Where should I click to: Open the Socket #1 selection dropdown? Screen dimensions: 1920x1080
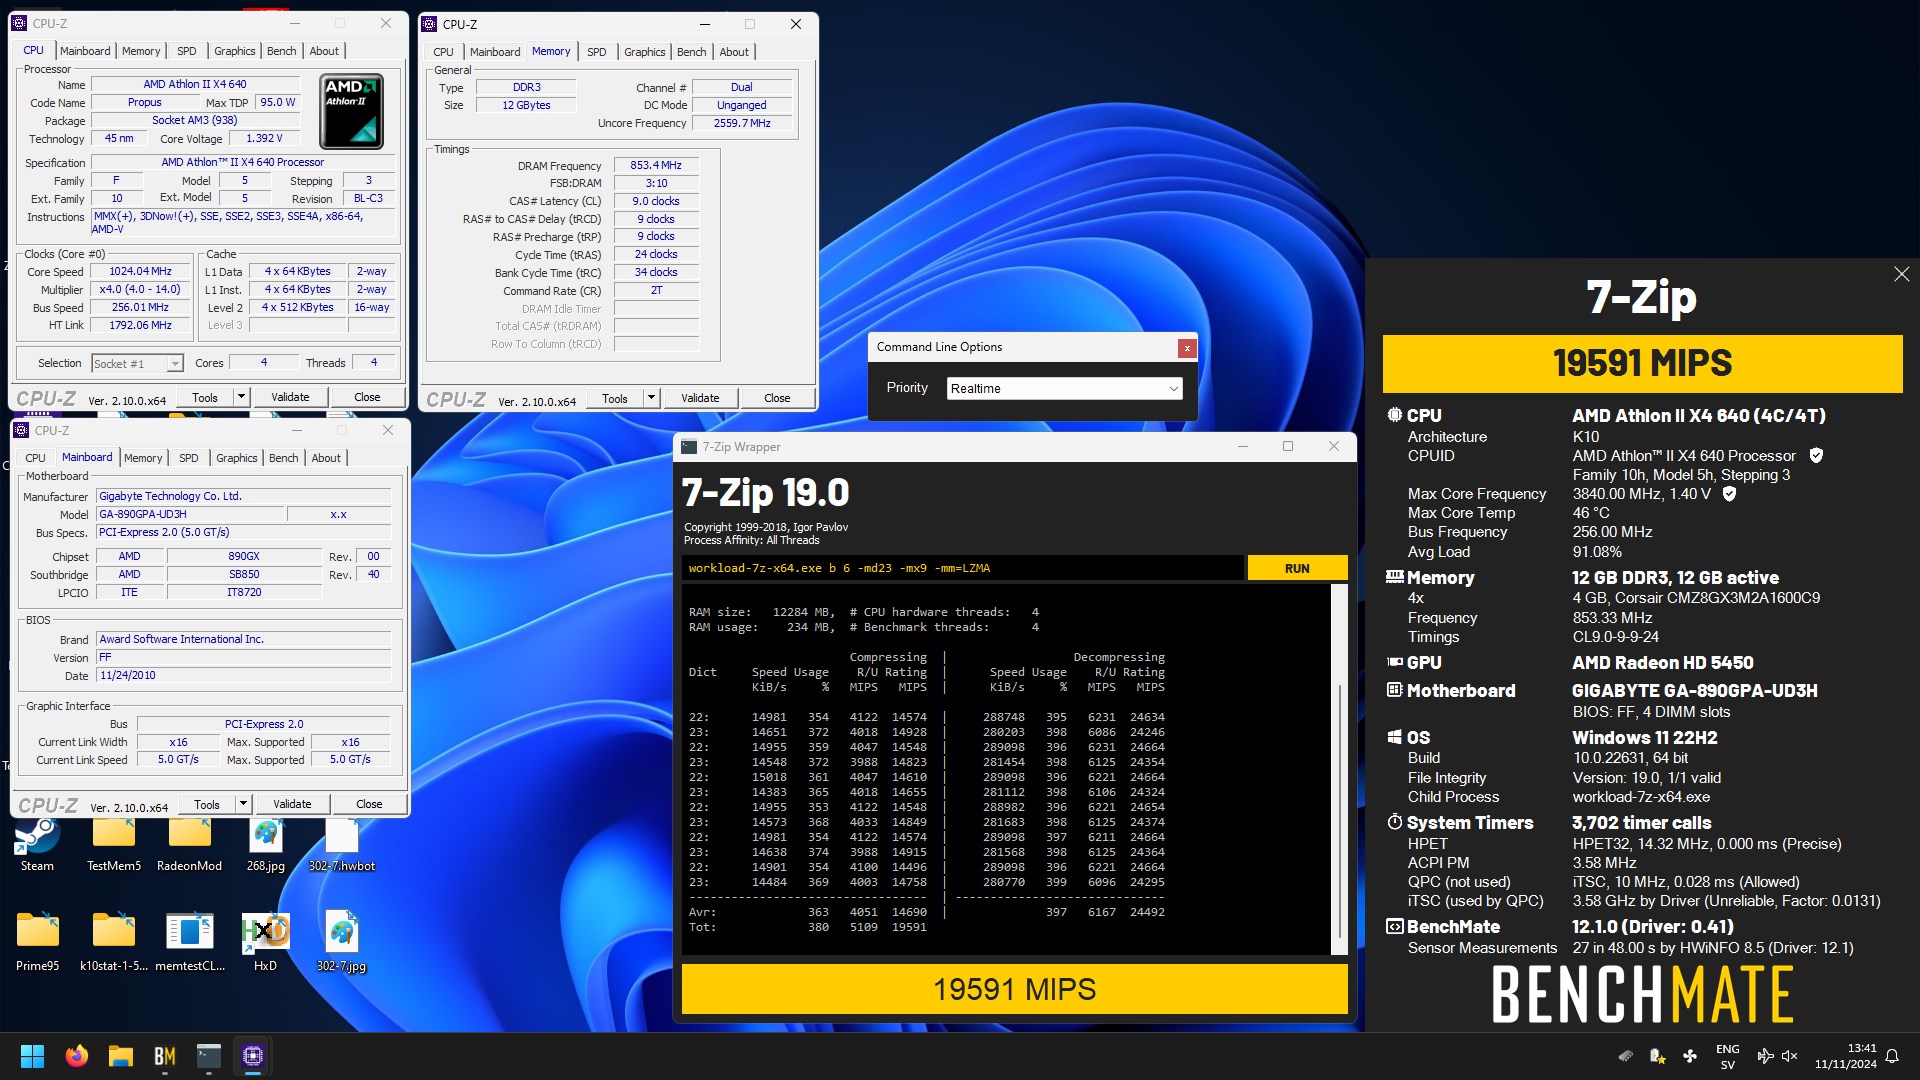(x=137, y=364)
